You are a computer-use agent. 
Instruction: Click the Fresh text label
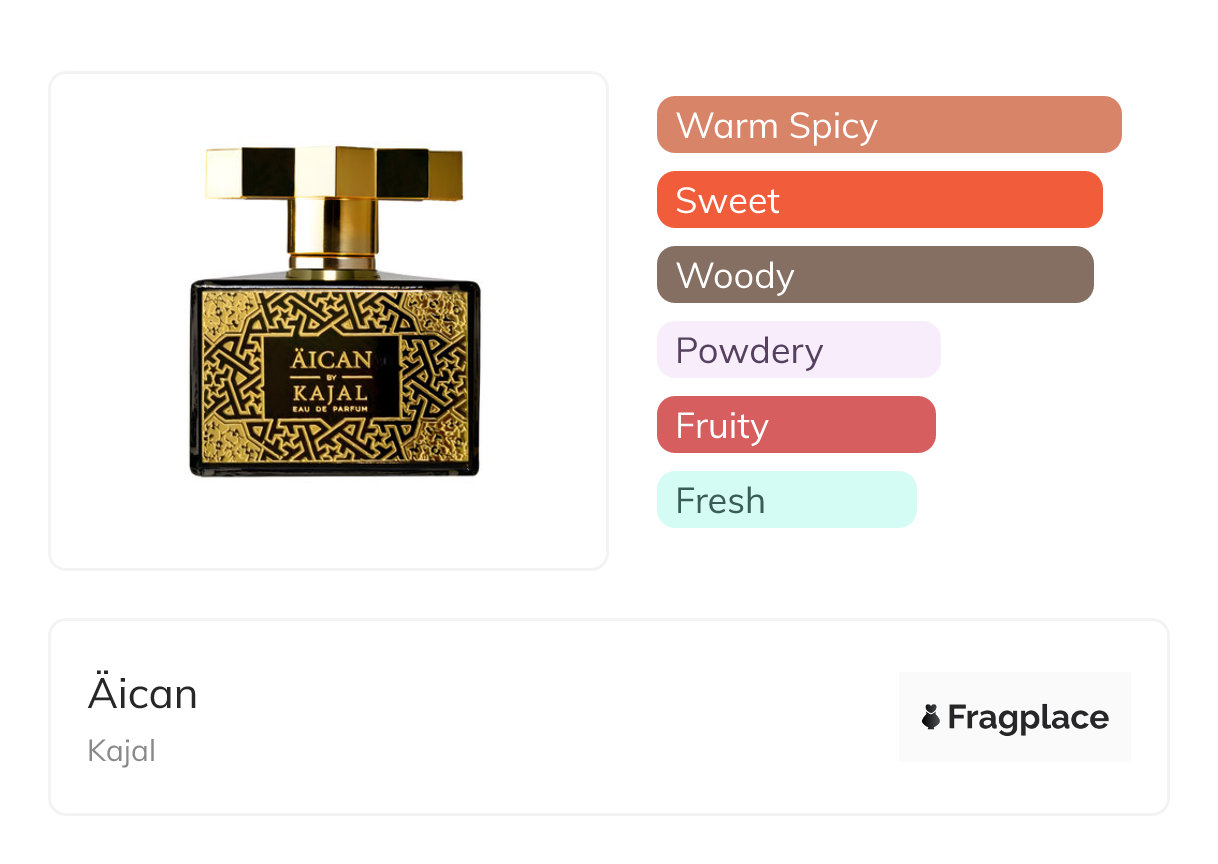point(720,500)
